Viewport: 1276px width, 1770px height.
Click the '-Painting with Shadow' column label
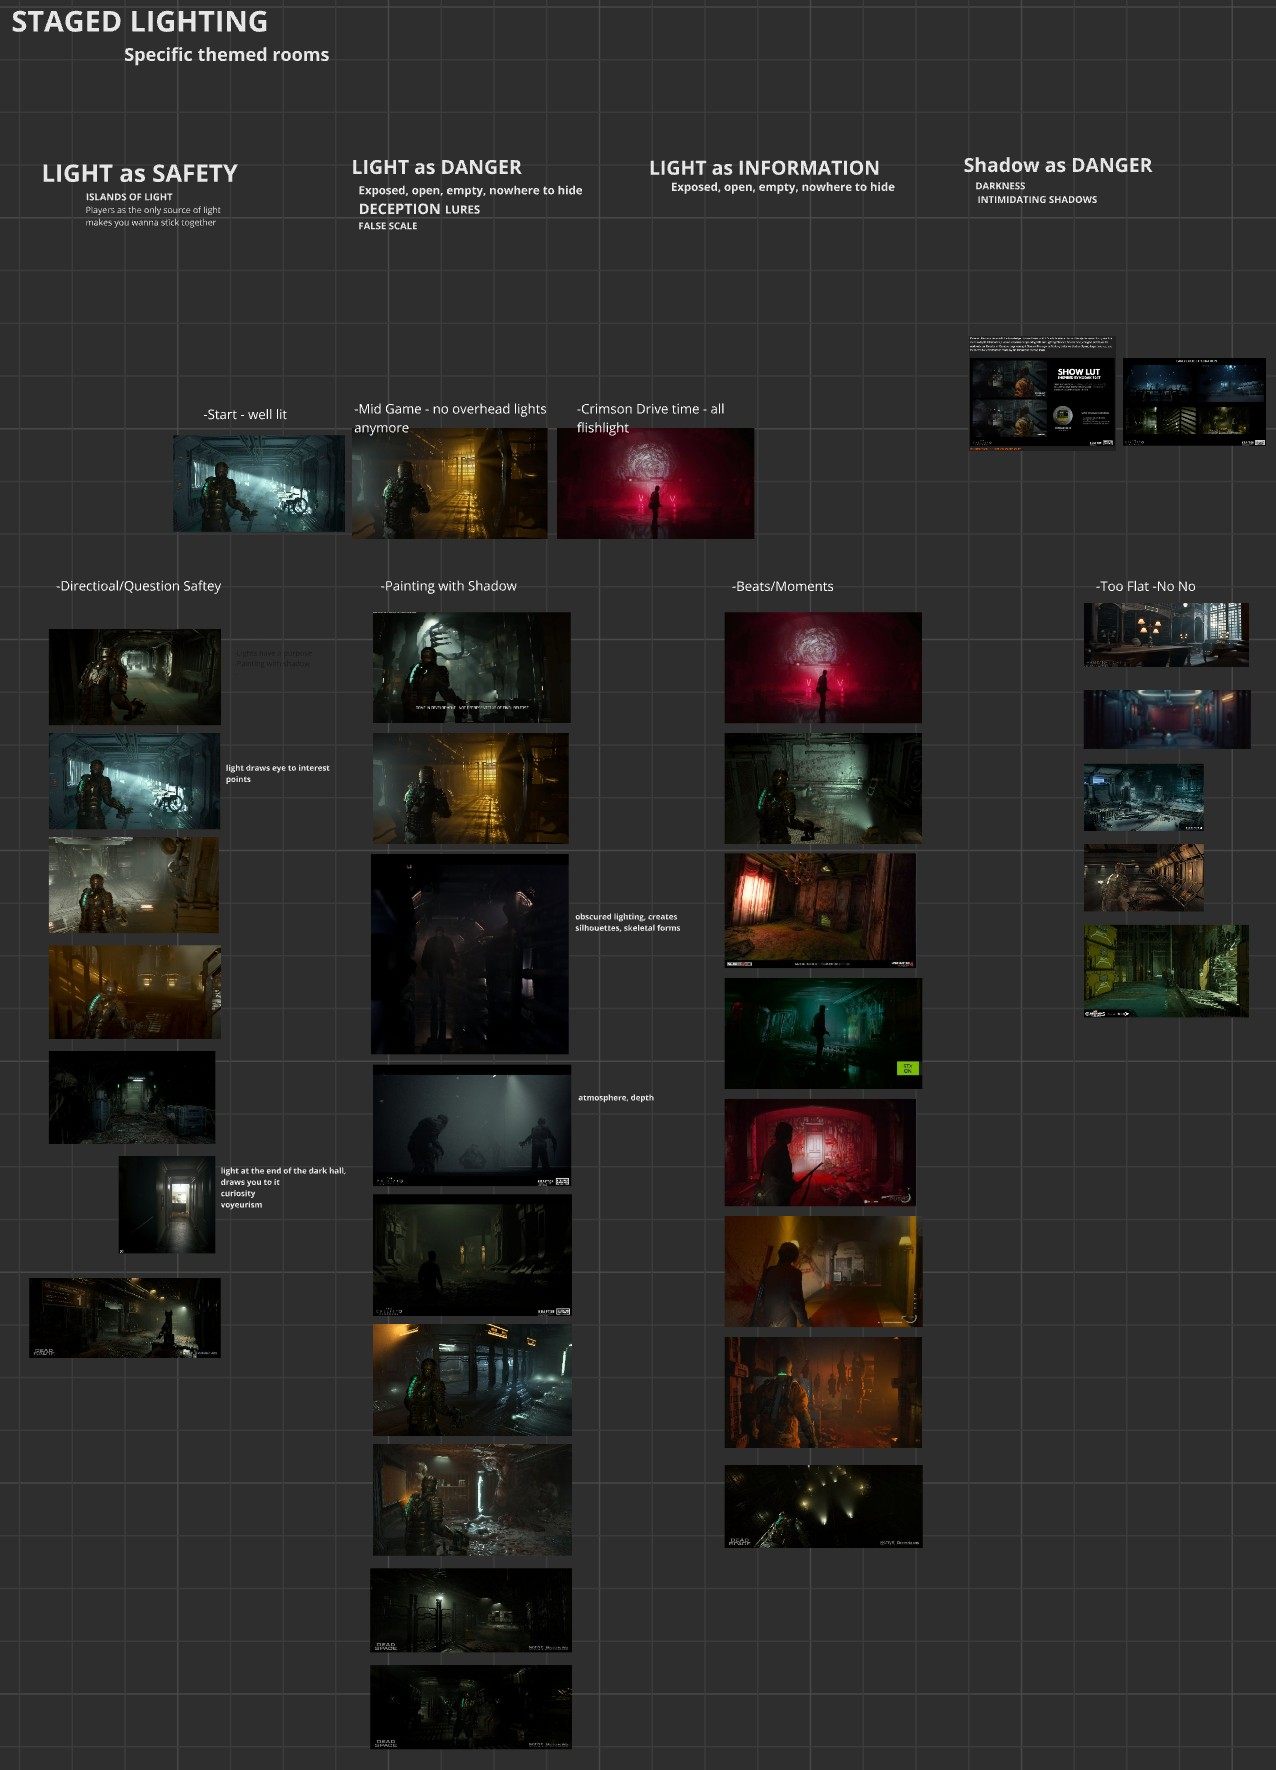click(449, 586)
